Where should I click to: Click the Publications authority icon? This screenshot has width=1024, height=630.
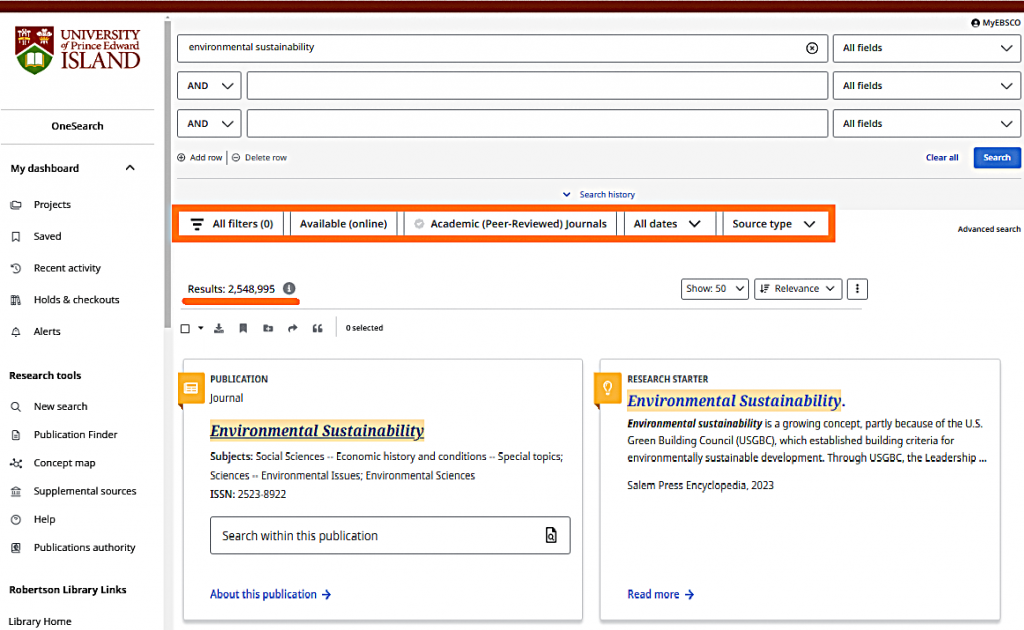(16, 548)
